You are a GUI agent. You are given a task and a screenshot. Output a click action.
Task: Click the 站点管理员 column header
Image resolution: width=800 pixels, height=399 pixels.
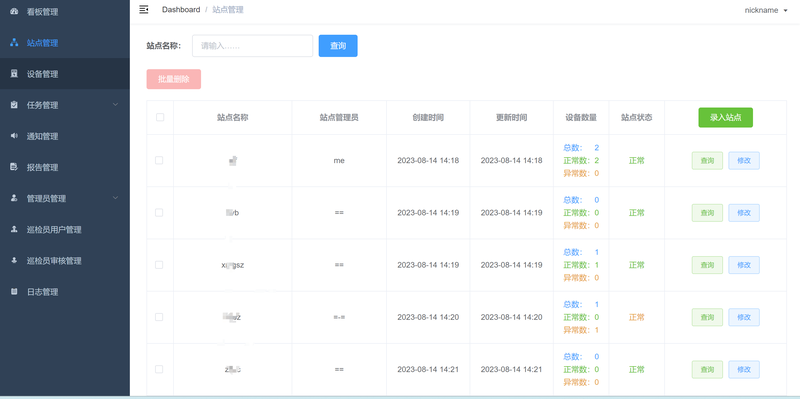[x=339, y=117]
